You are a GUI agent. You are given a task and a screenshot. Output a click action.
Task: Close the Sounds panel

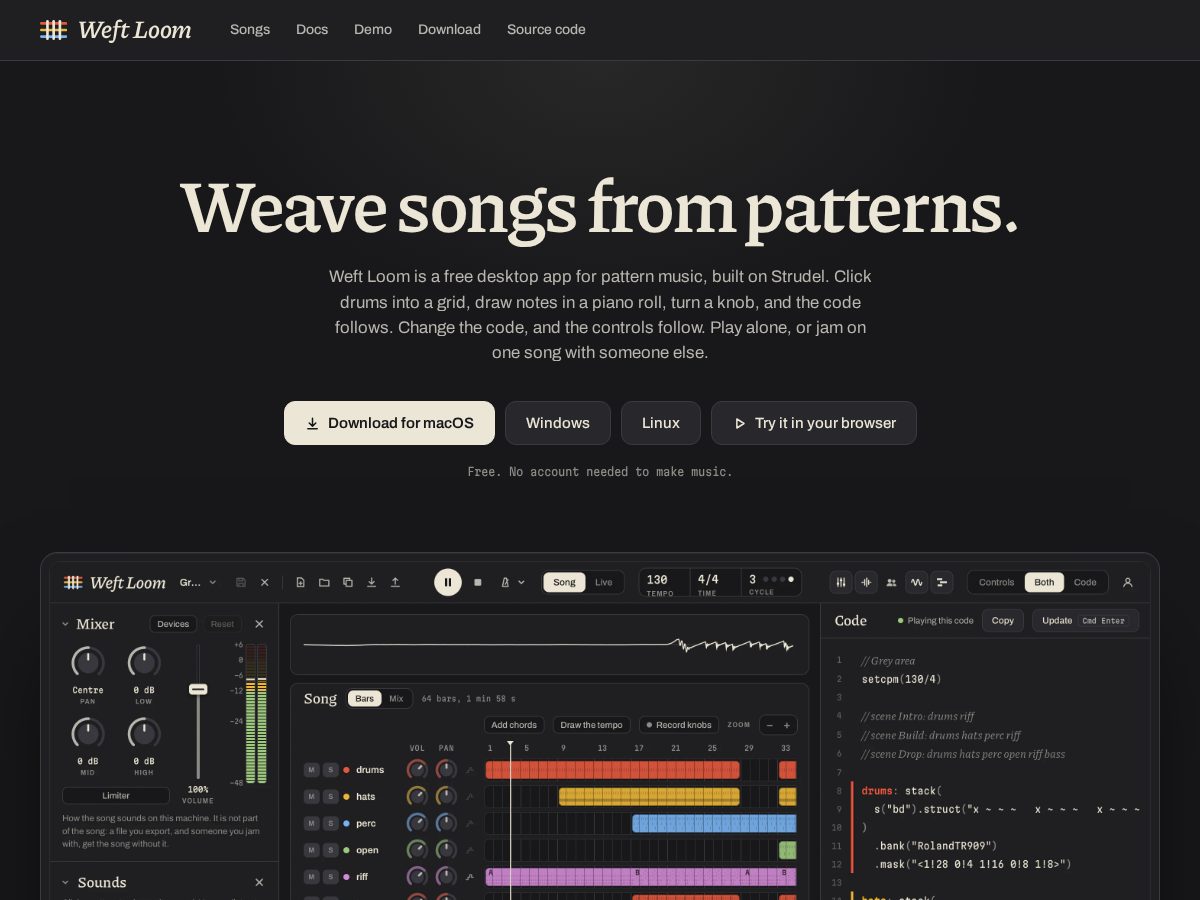pos(259,882)
